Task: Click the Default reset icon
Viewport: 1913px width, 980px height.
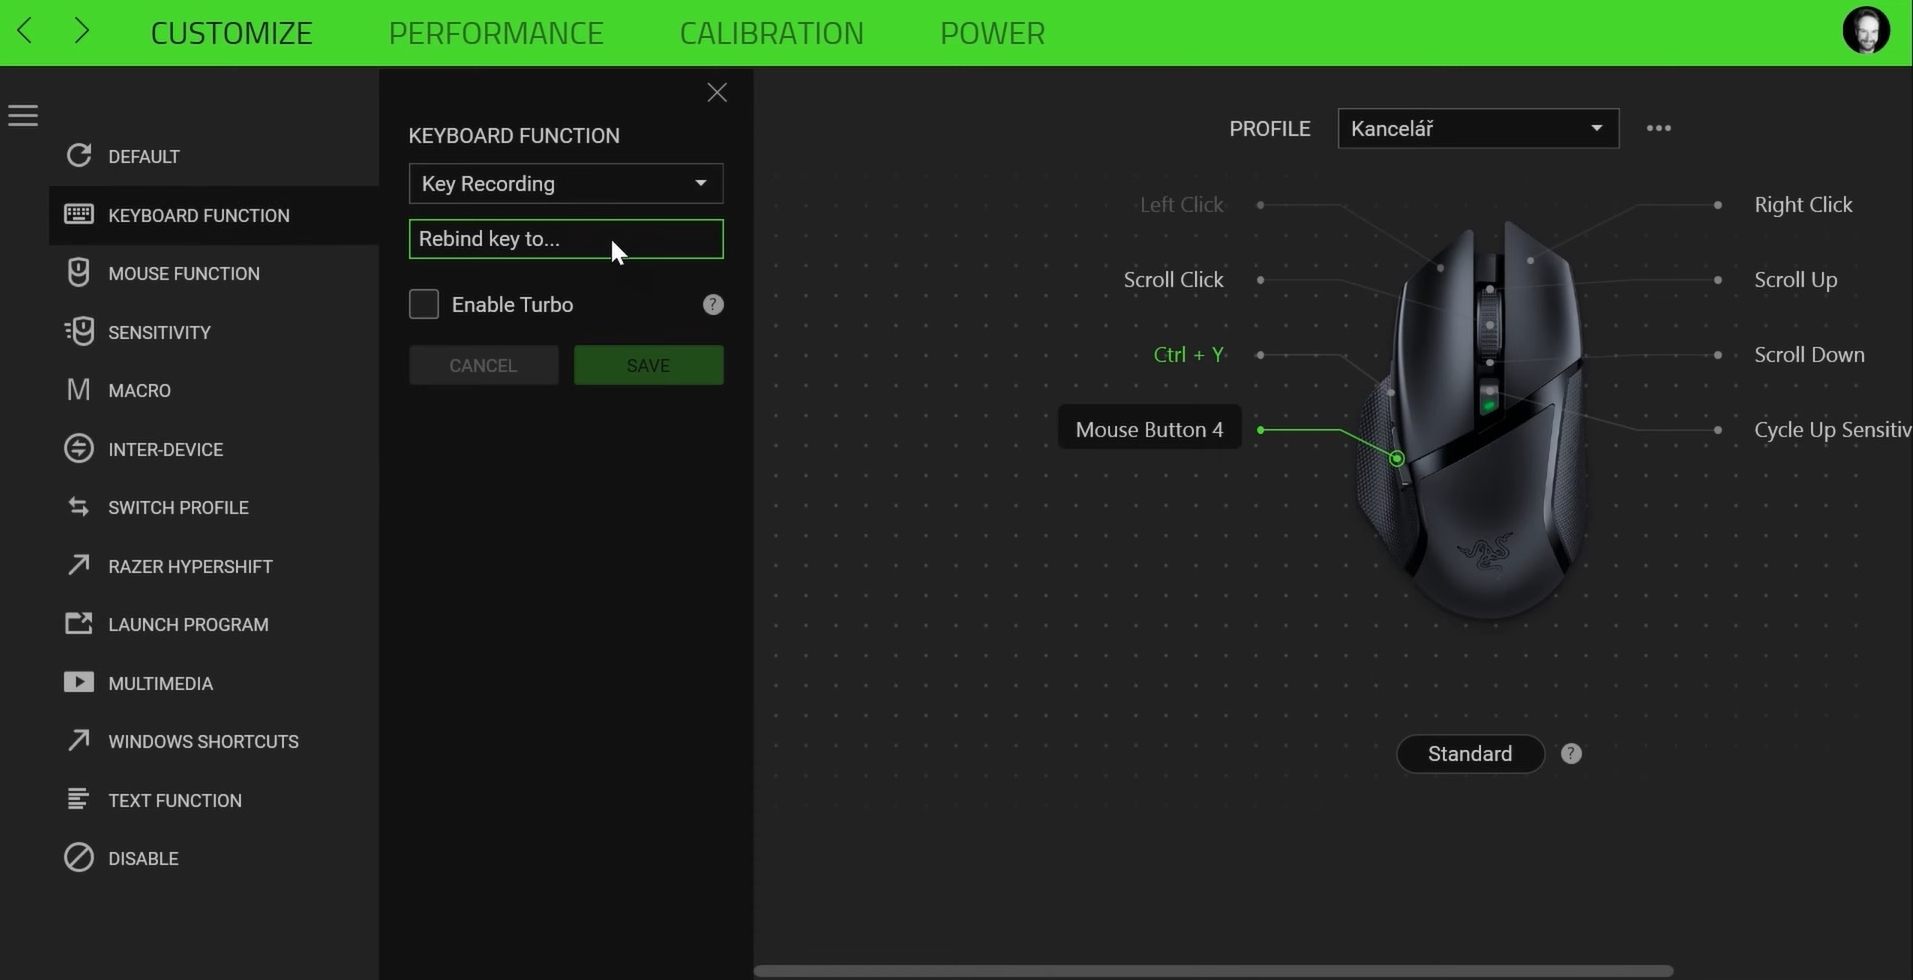Action: pyautogui.click(x=79, y=155)
